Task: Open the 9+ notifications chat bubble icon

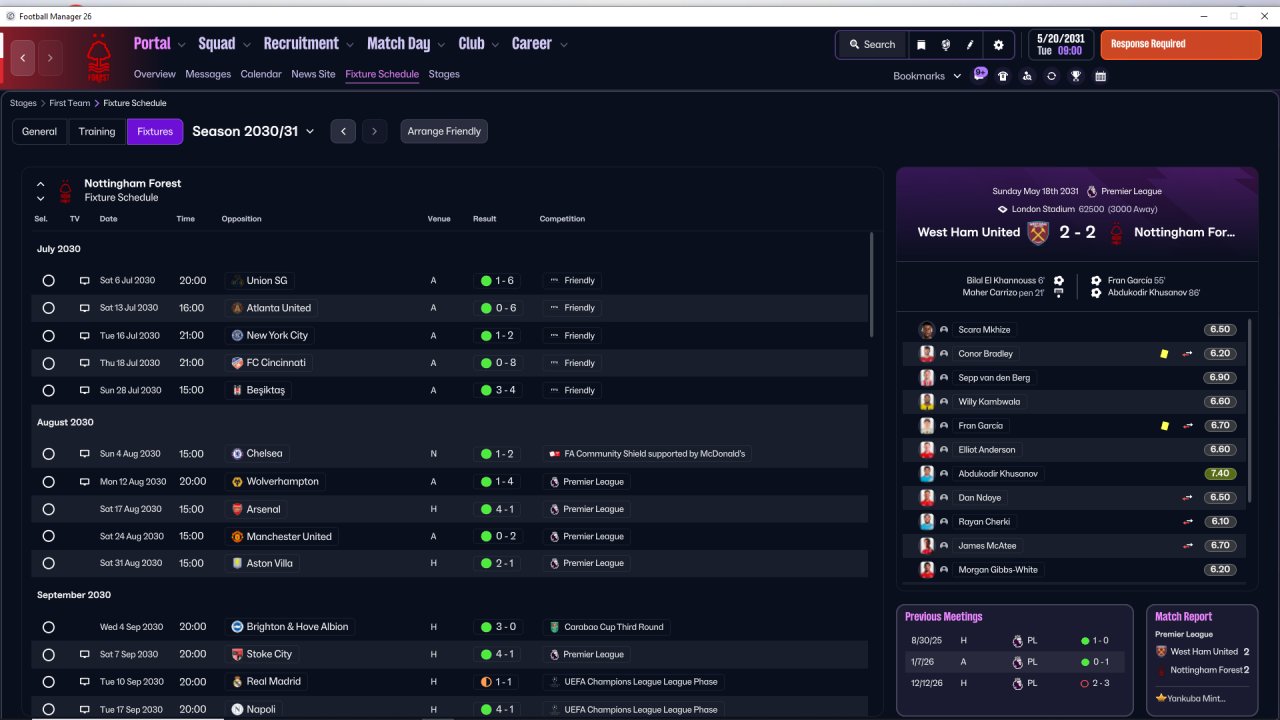Action: click(x=980, y=74)
